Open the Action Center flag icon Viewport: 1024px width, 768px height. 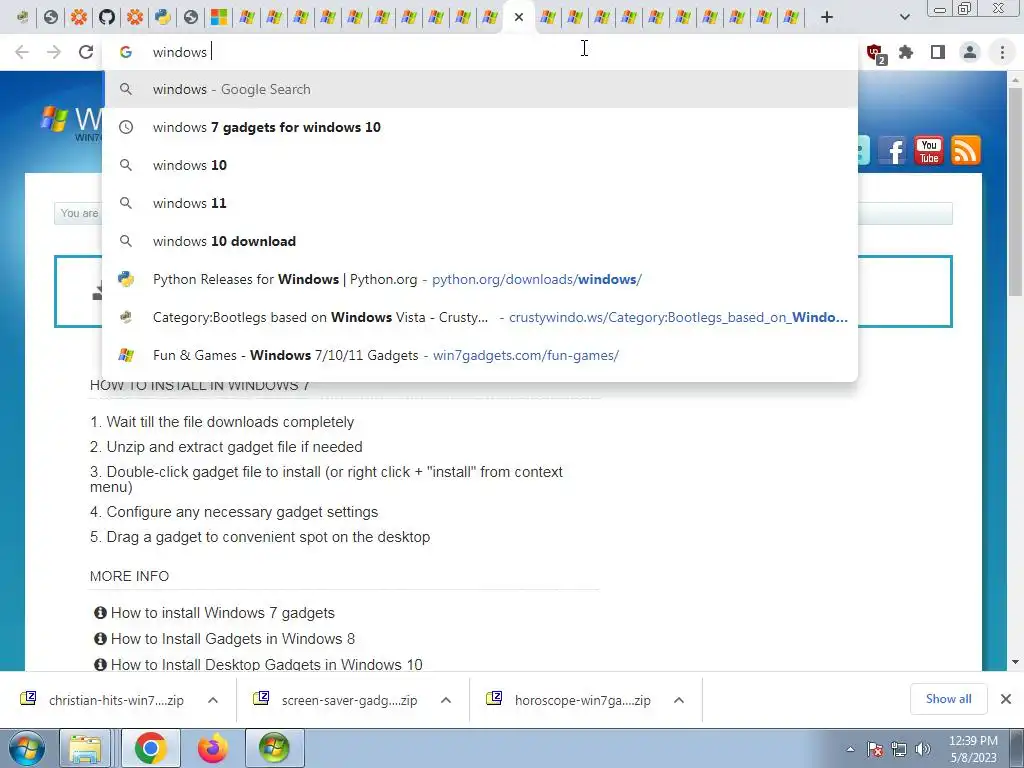[875, 750]
